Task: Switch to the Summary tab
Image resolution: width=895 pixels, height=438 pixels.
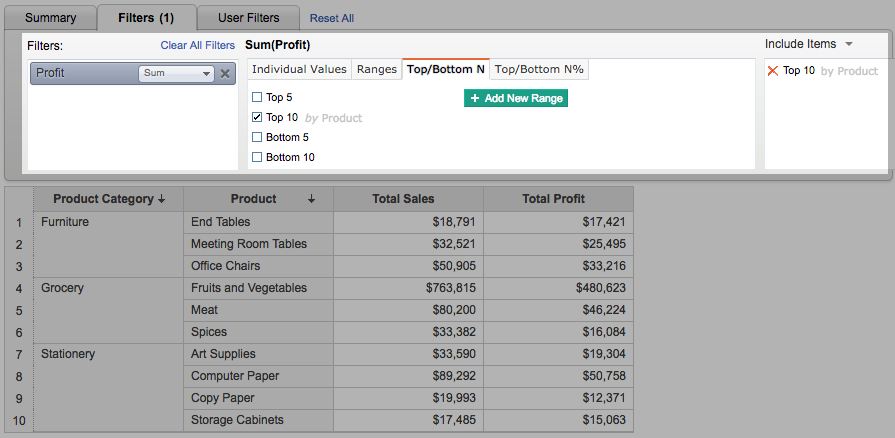Action: pos(50,18)
